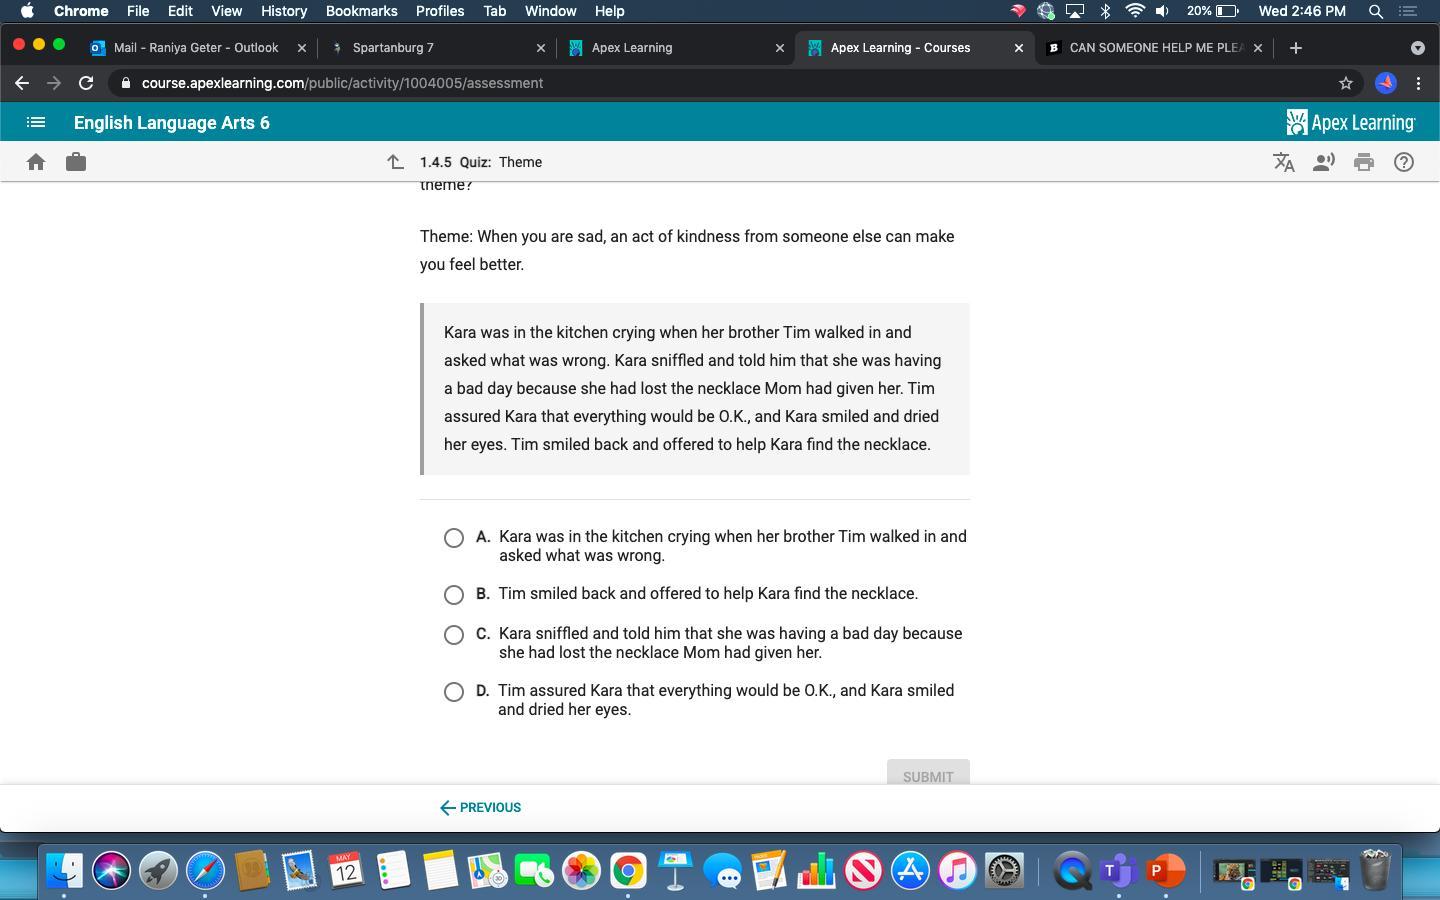This screenshot has width=1440, height=900.
Task: Open a new browser tab
Action: click(1296, 47)
